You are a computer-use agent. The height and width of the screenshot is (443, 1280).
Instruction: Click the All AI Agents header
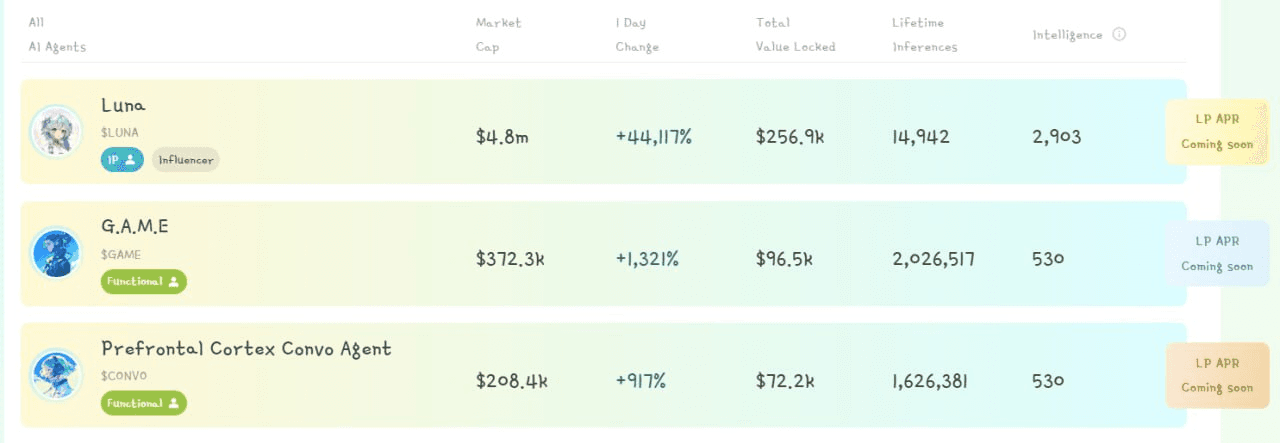click(x=57, y=35)
